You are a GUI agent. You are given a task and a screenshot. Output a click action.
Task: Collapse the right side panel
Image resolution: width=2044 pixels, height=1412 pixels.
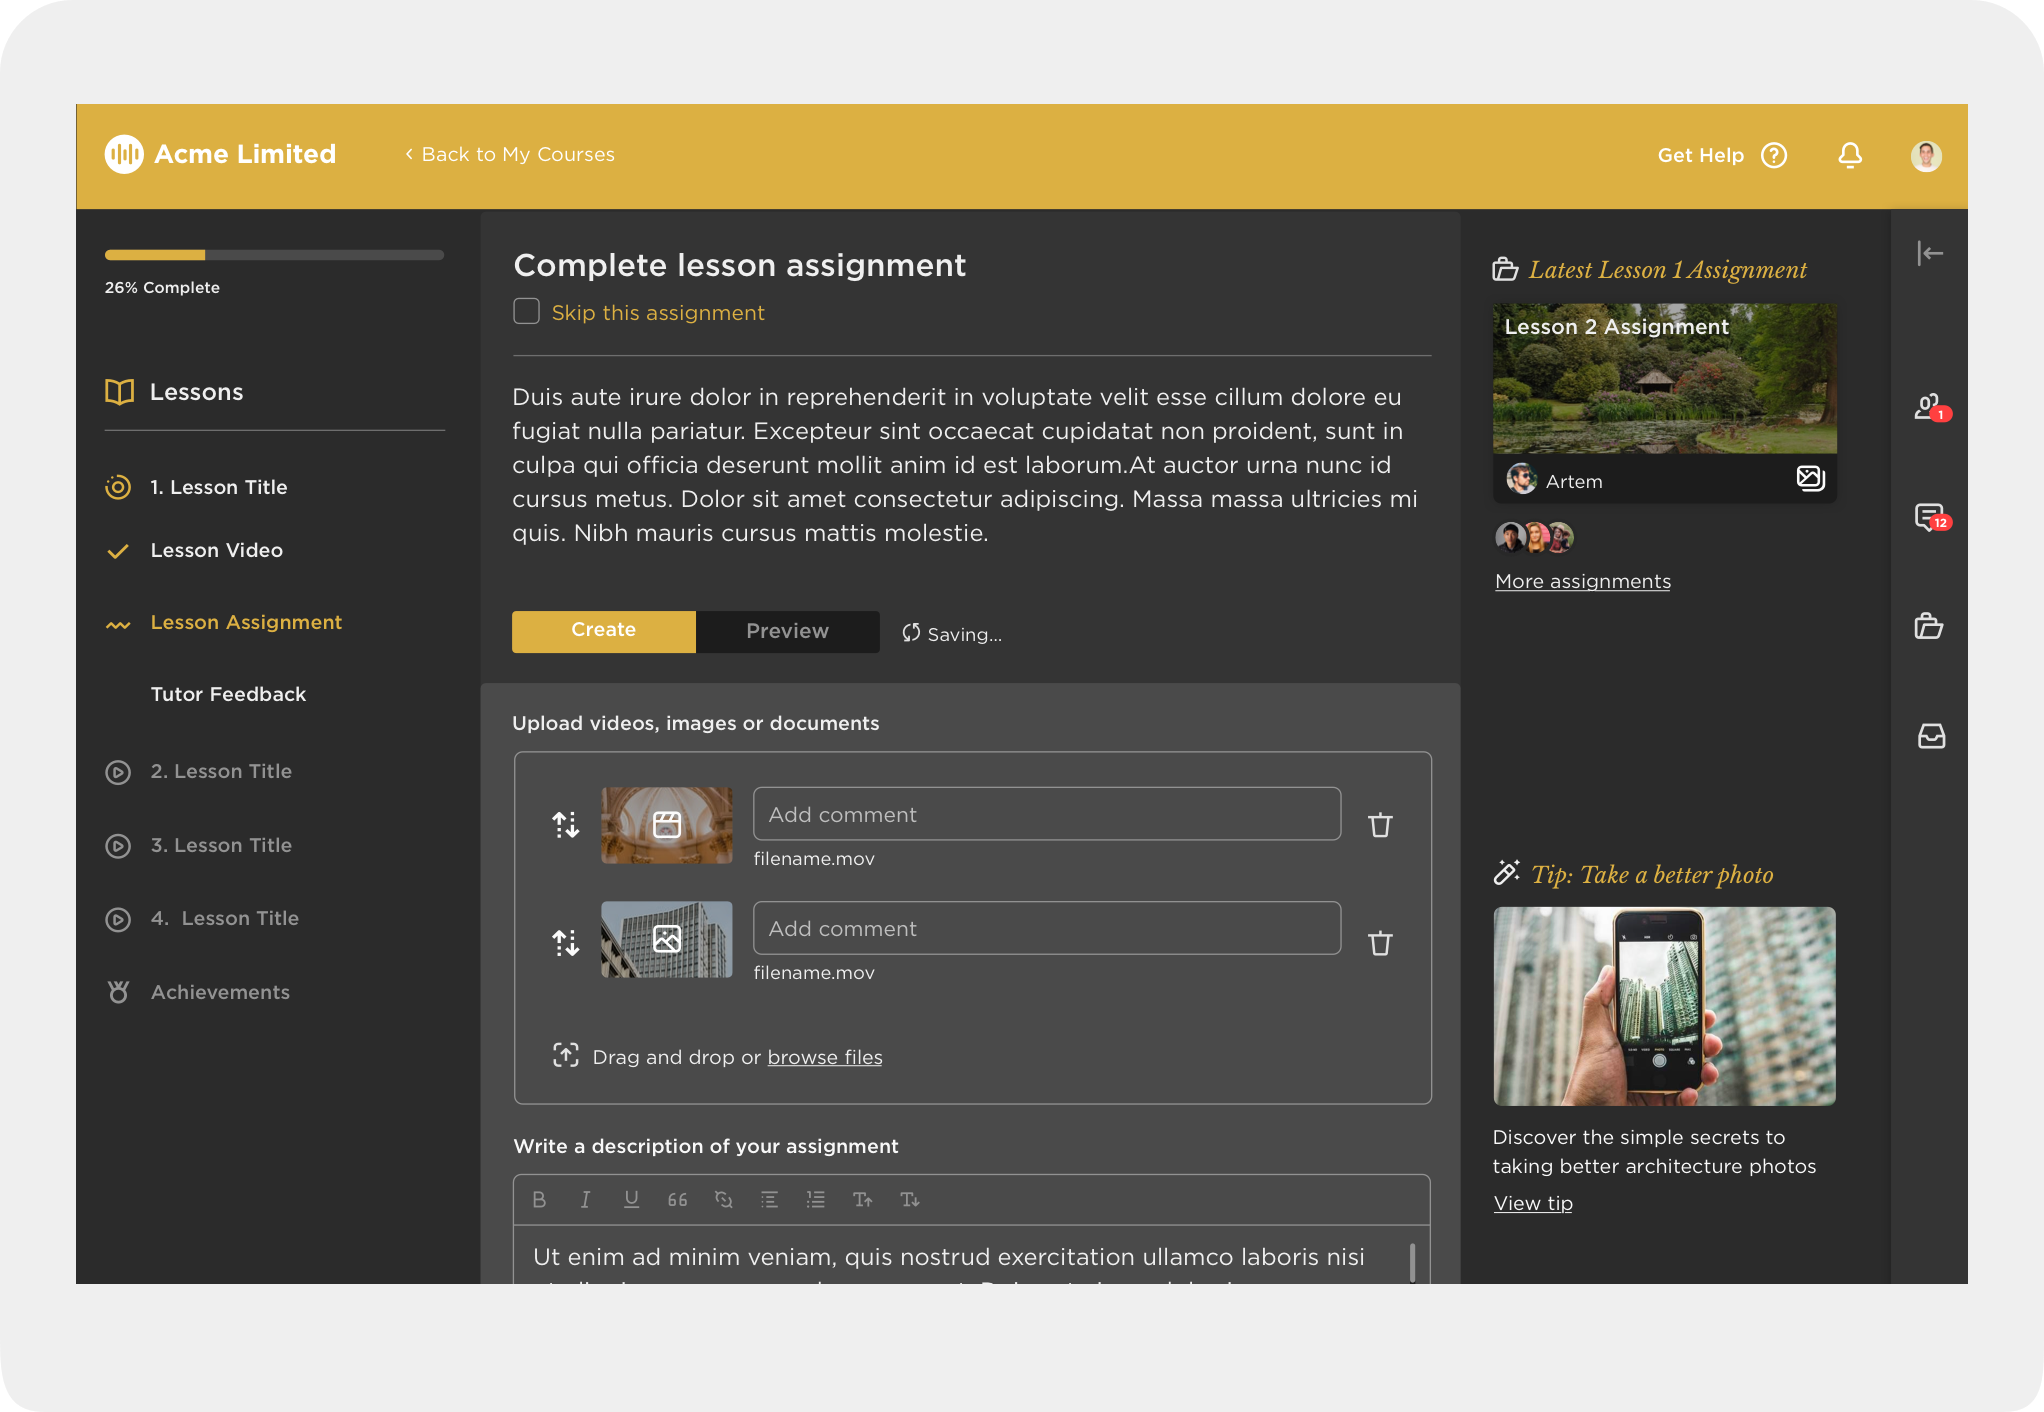point(1930,253)
